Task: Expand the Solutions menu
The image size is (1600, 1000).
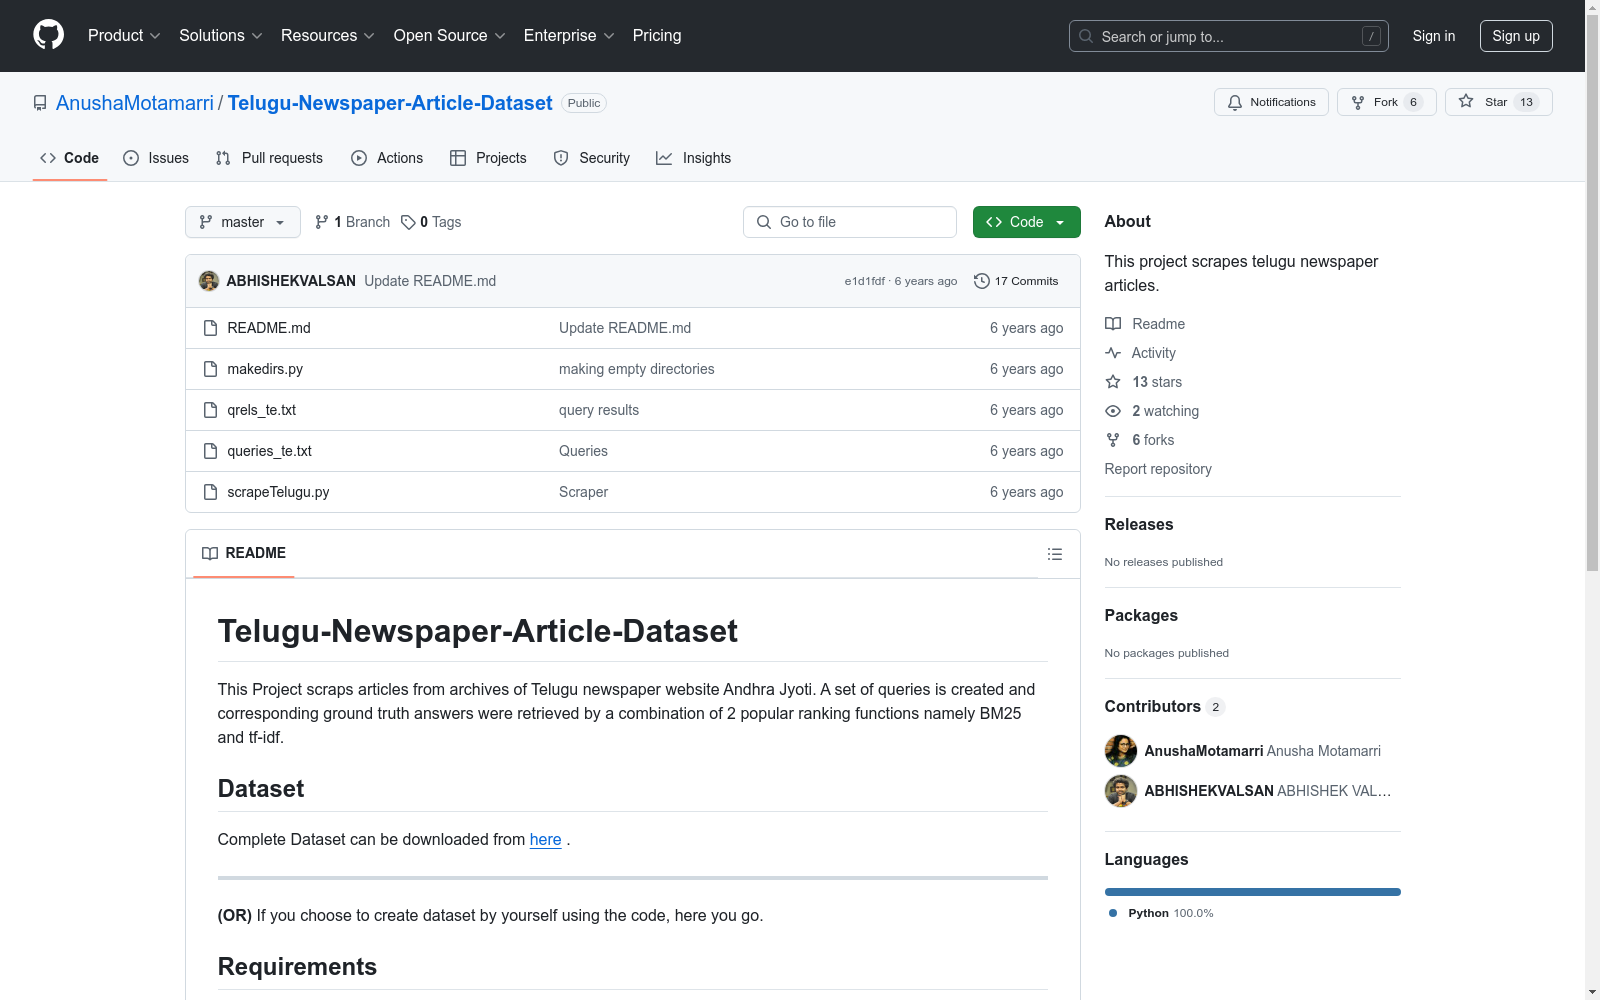Action: [x=221, y=35]
